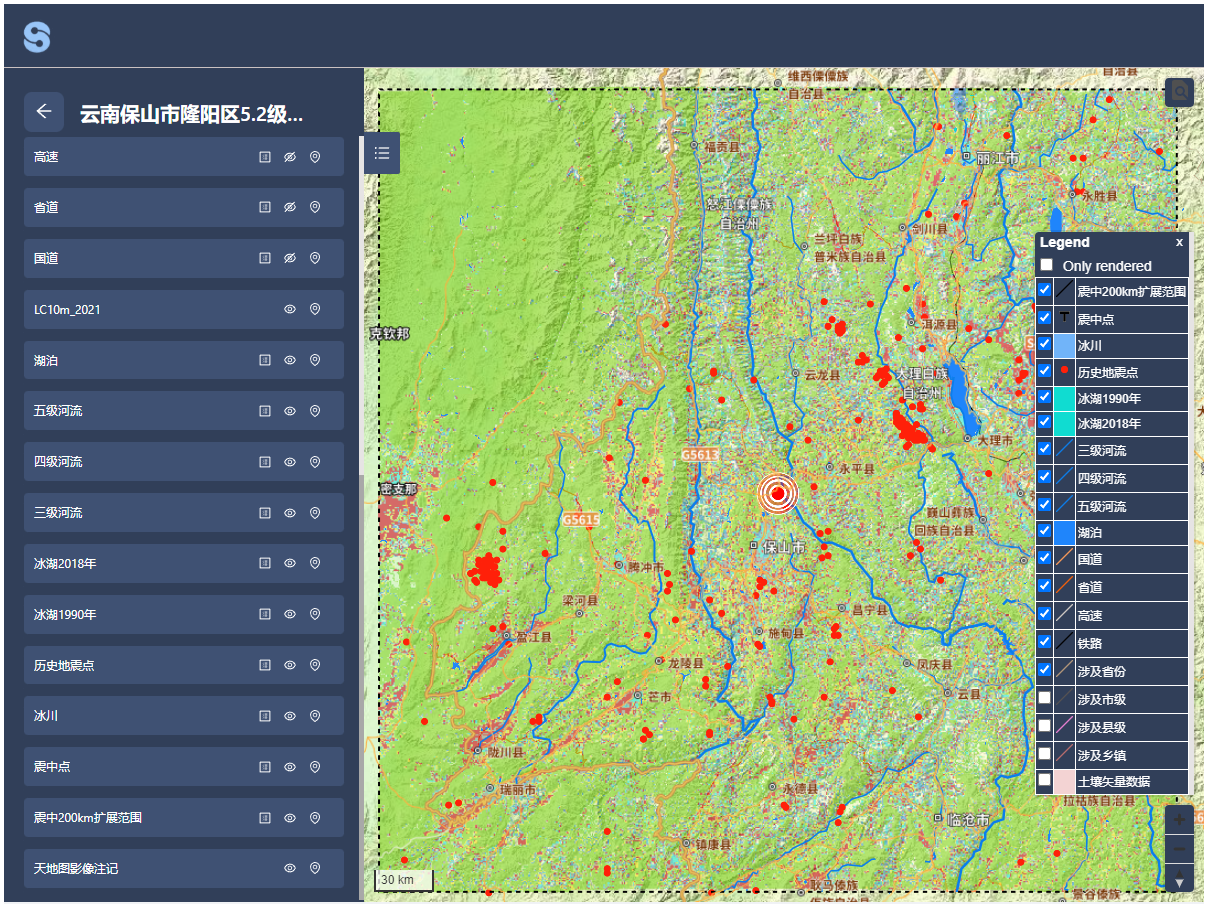This screenshot has height=908, width=1209.
Task: Open the legend icon for 高速 layer
Action: (x=265, y=157)
